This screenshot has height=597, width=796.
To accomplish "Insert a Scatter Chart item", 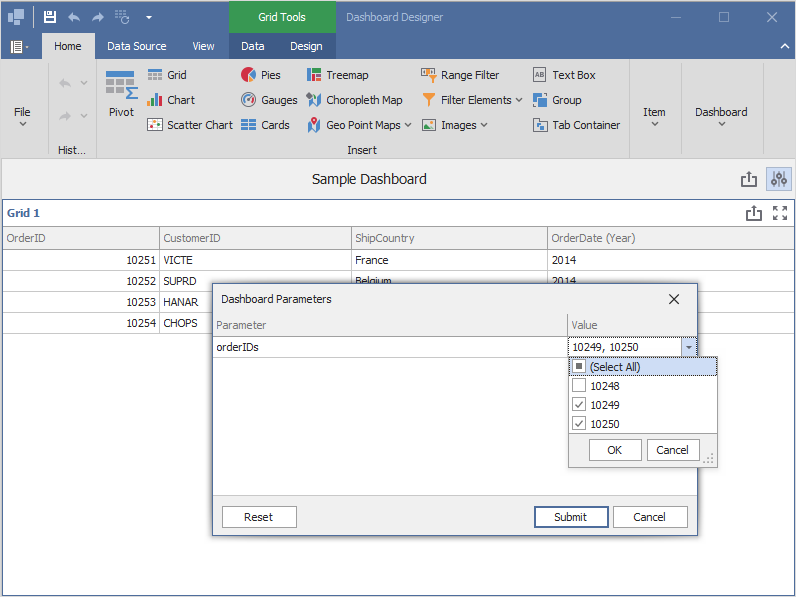I will (190, 125).
